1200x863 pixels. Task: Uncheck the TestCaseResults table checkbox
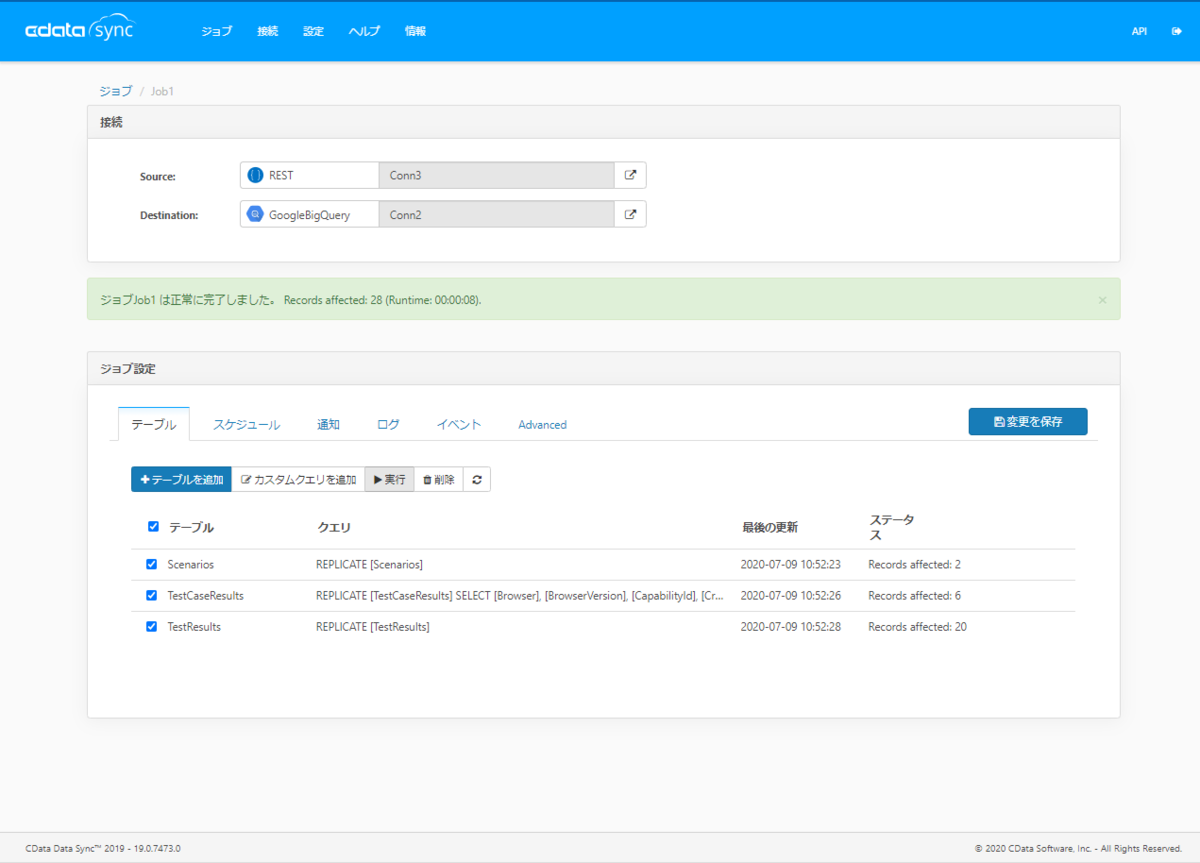click(x=152, y=595)
